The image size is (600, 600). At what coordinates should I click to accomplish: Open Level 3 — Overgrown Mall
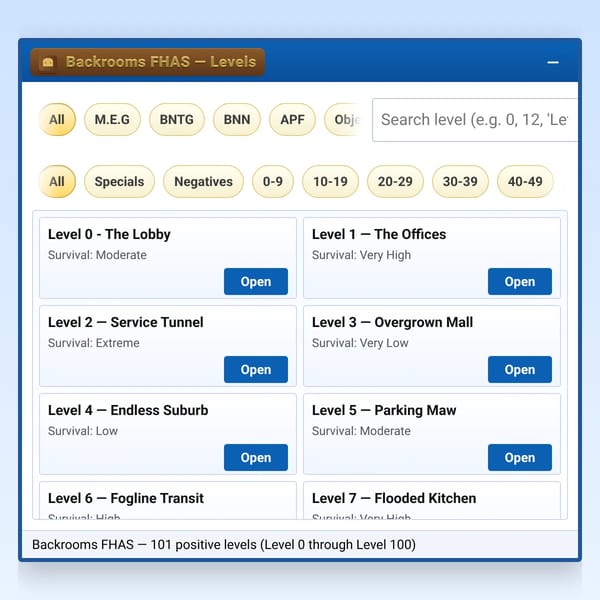[x=520, y=370]
